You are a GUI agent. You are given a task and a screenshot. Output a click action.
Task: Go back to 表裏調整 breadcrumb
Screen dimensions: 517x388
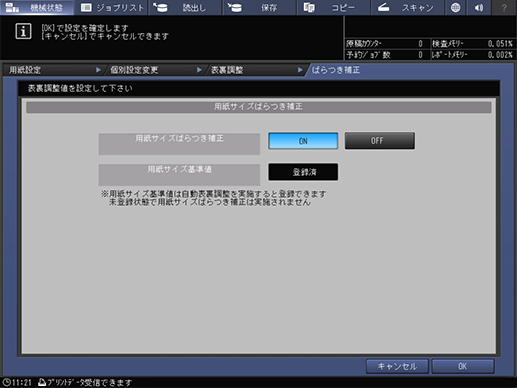click(256, 70)
